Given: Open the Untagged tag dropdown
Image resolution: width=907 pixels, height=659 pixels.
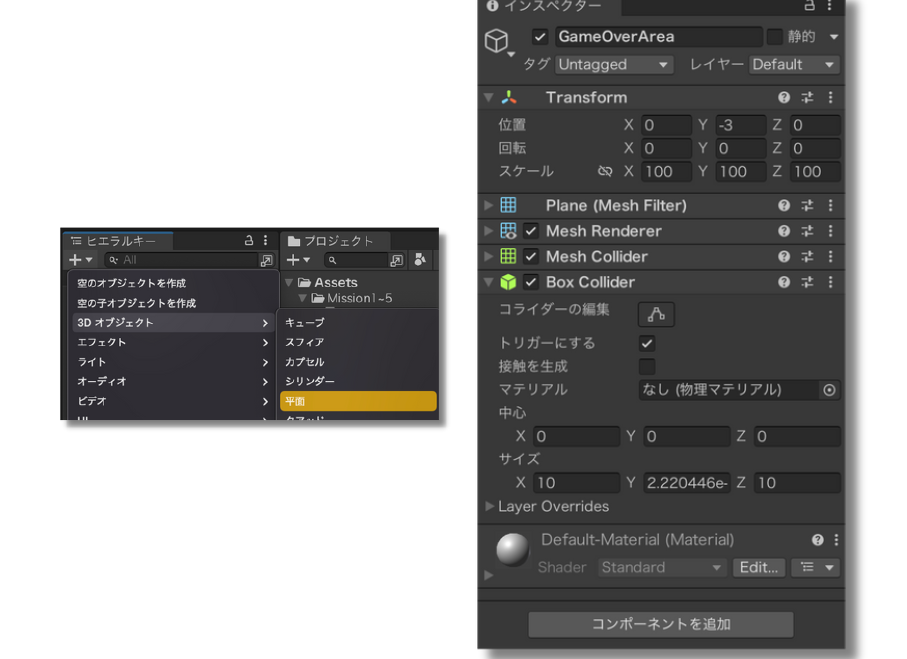Looking at the screenshot, I should [614, 64].
